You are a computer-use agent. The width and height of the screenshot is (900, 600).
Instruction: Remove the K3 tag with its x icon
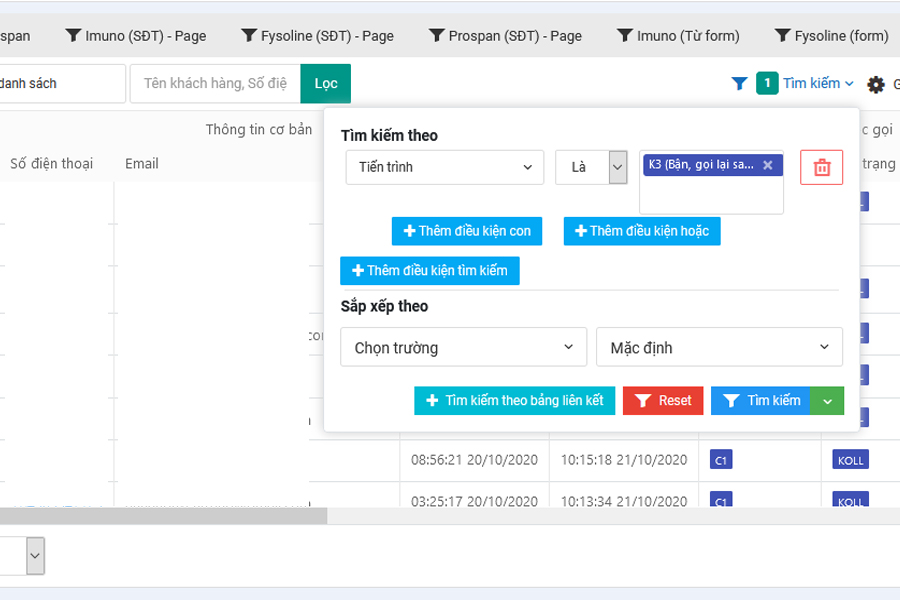pyautogui.click(x=768, y=165)
